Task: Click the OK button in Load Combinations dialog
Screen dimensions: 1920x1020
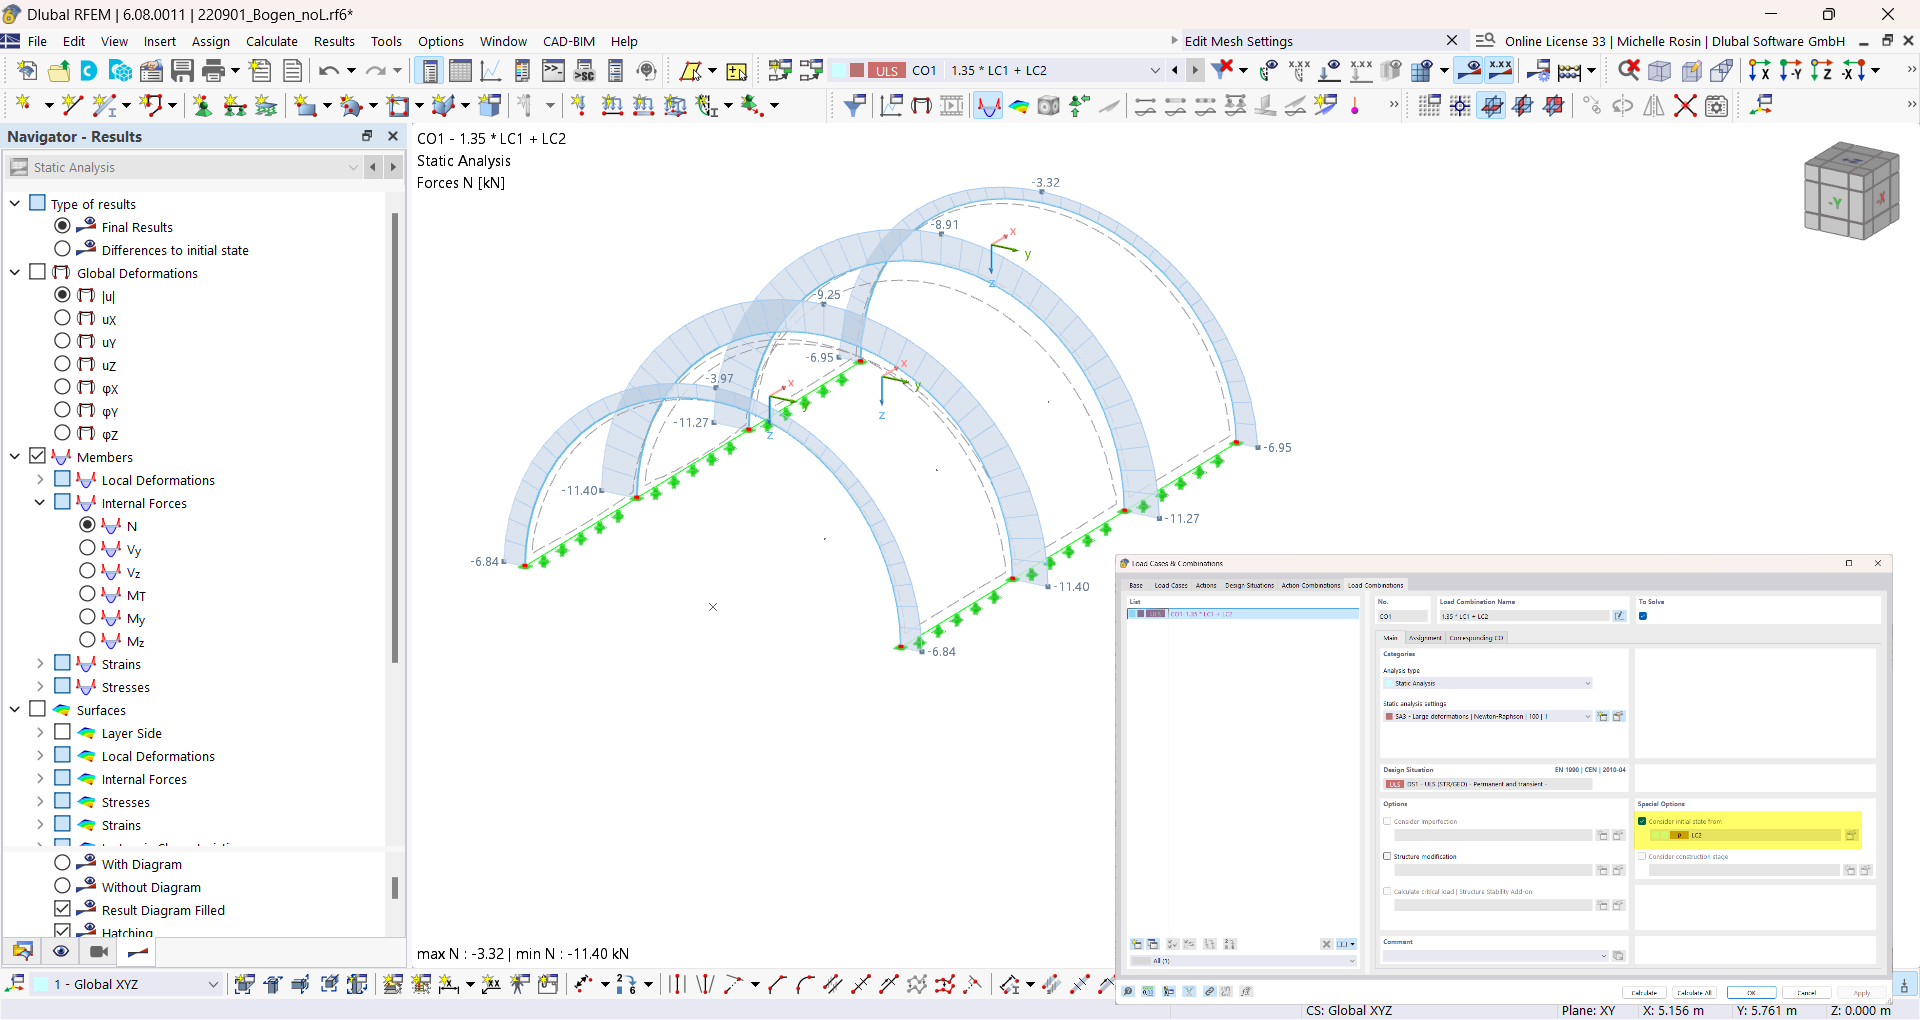Action: pos(1751,993)
